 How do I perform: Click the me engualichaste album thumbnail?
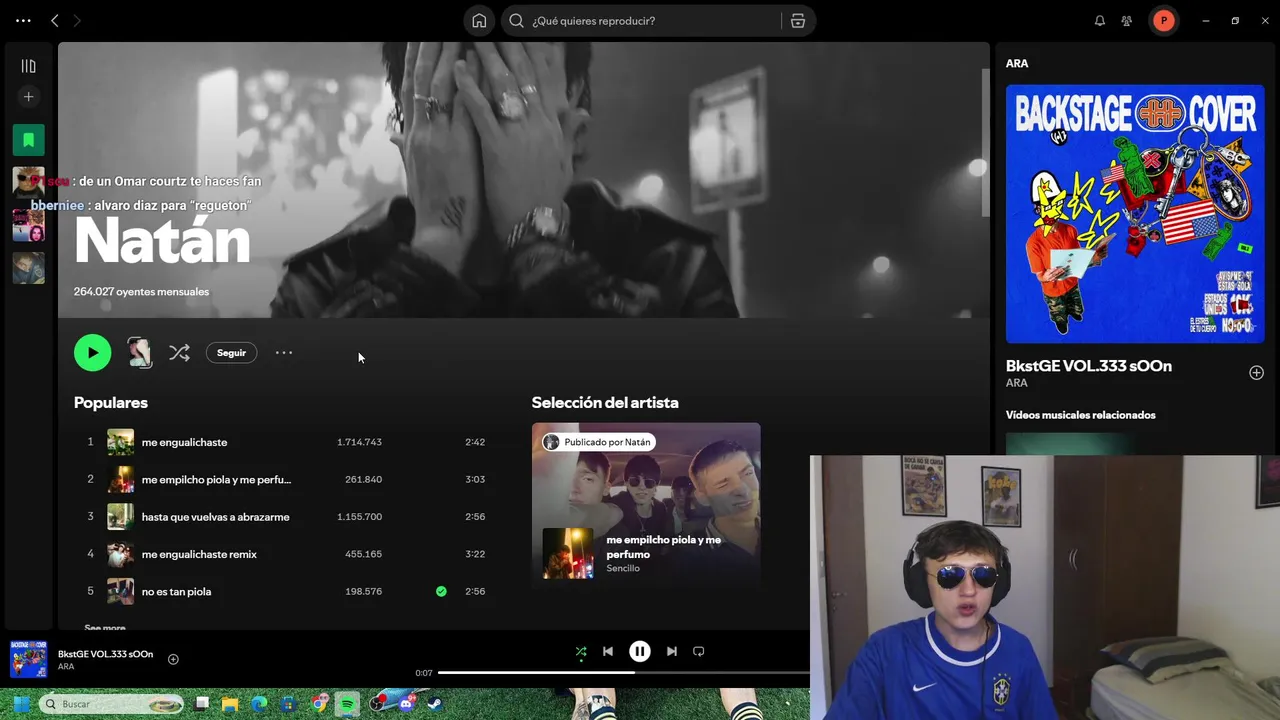(120, 442)
